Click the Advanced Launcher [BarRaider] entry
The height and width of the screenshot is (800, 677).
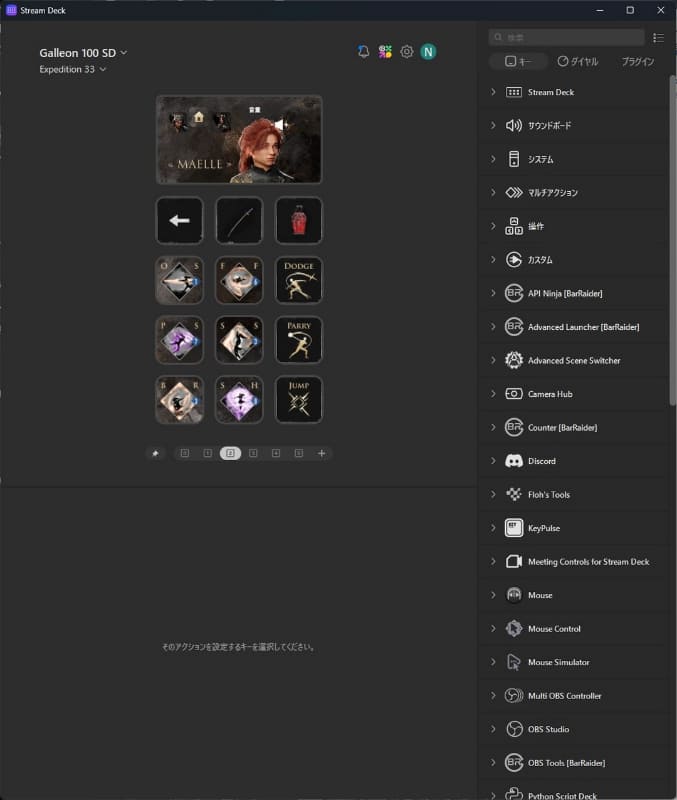574,327
